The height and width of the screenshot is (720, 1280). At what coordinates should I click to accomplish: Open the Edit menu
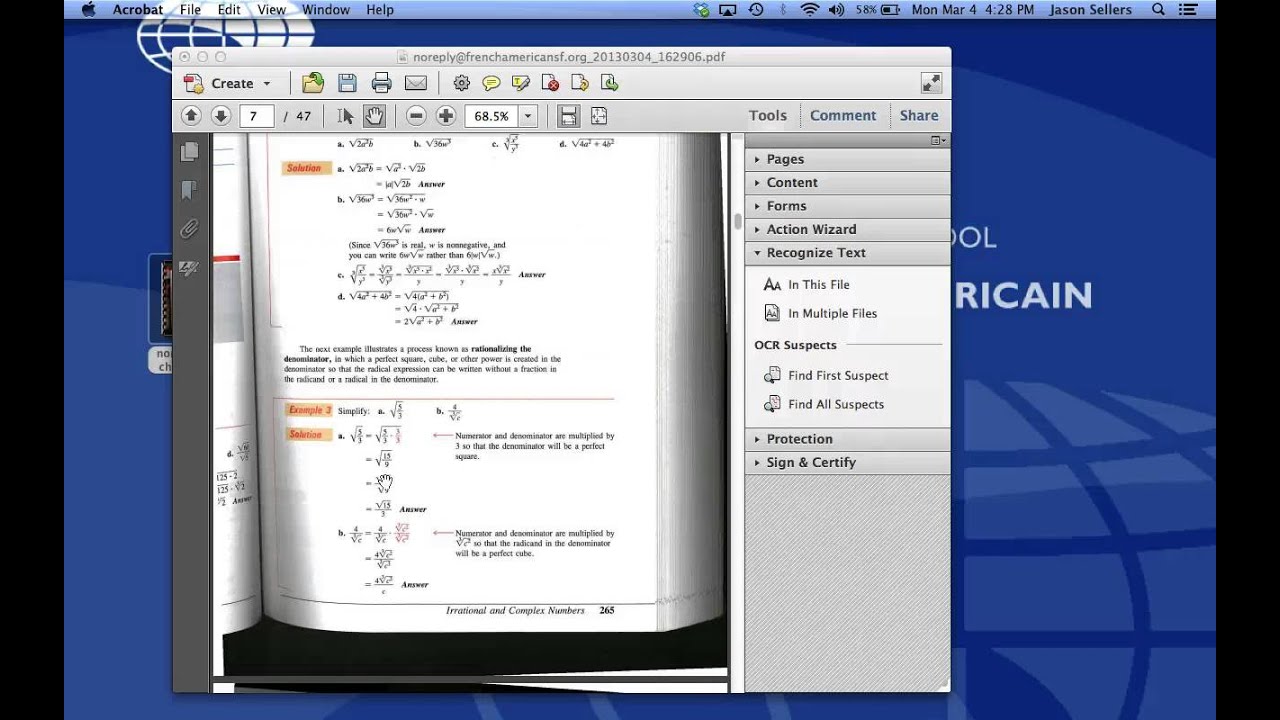pyautogui.click(x=229, y=9)
